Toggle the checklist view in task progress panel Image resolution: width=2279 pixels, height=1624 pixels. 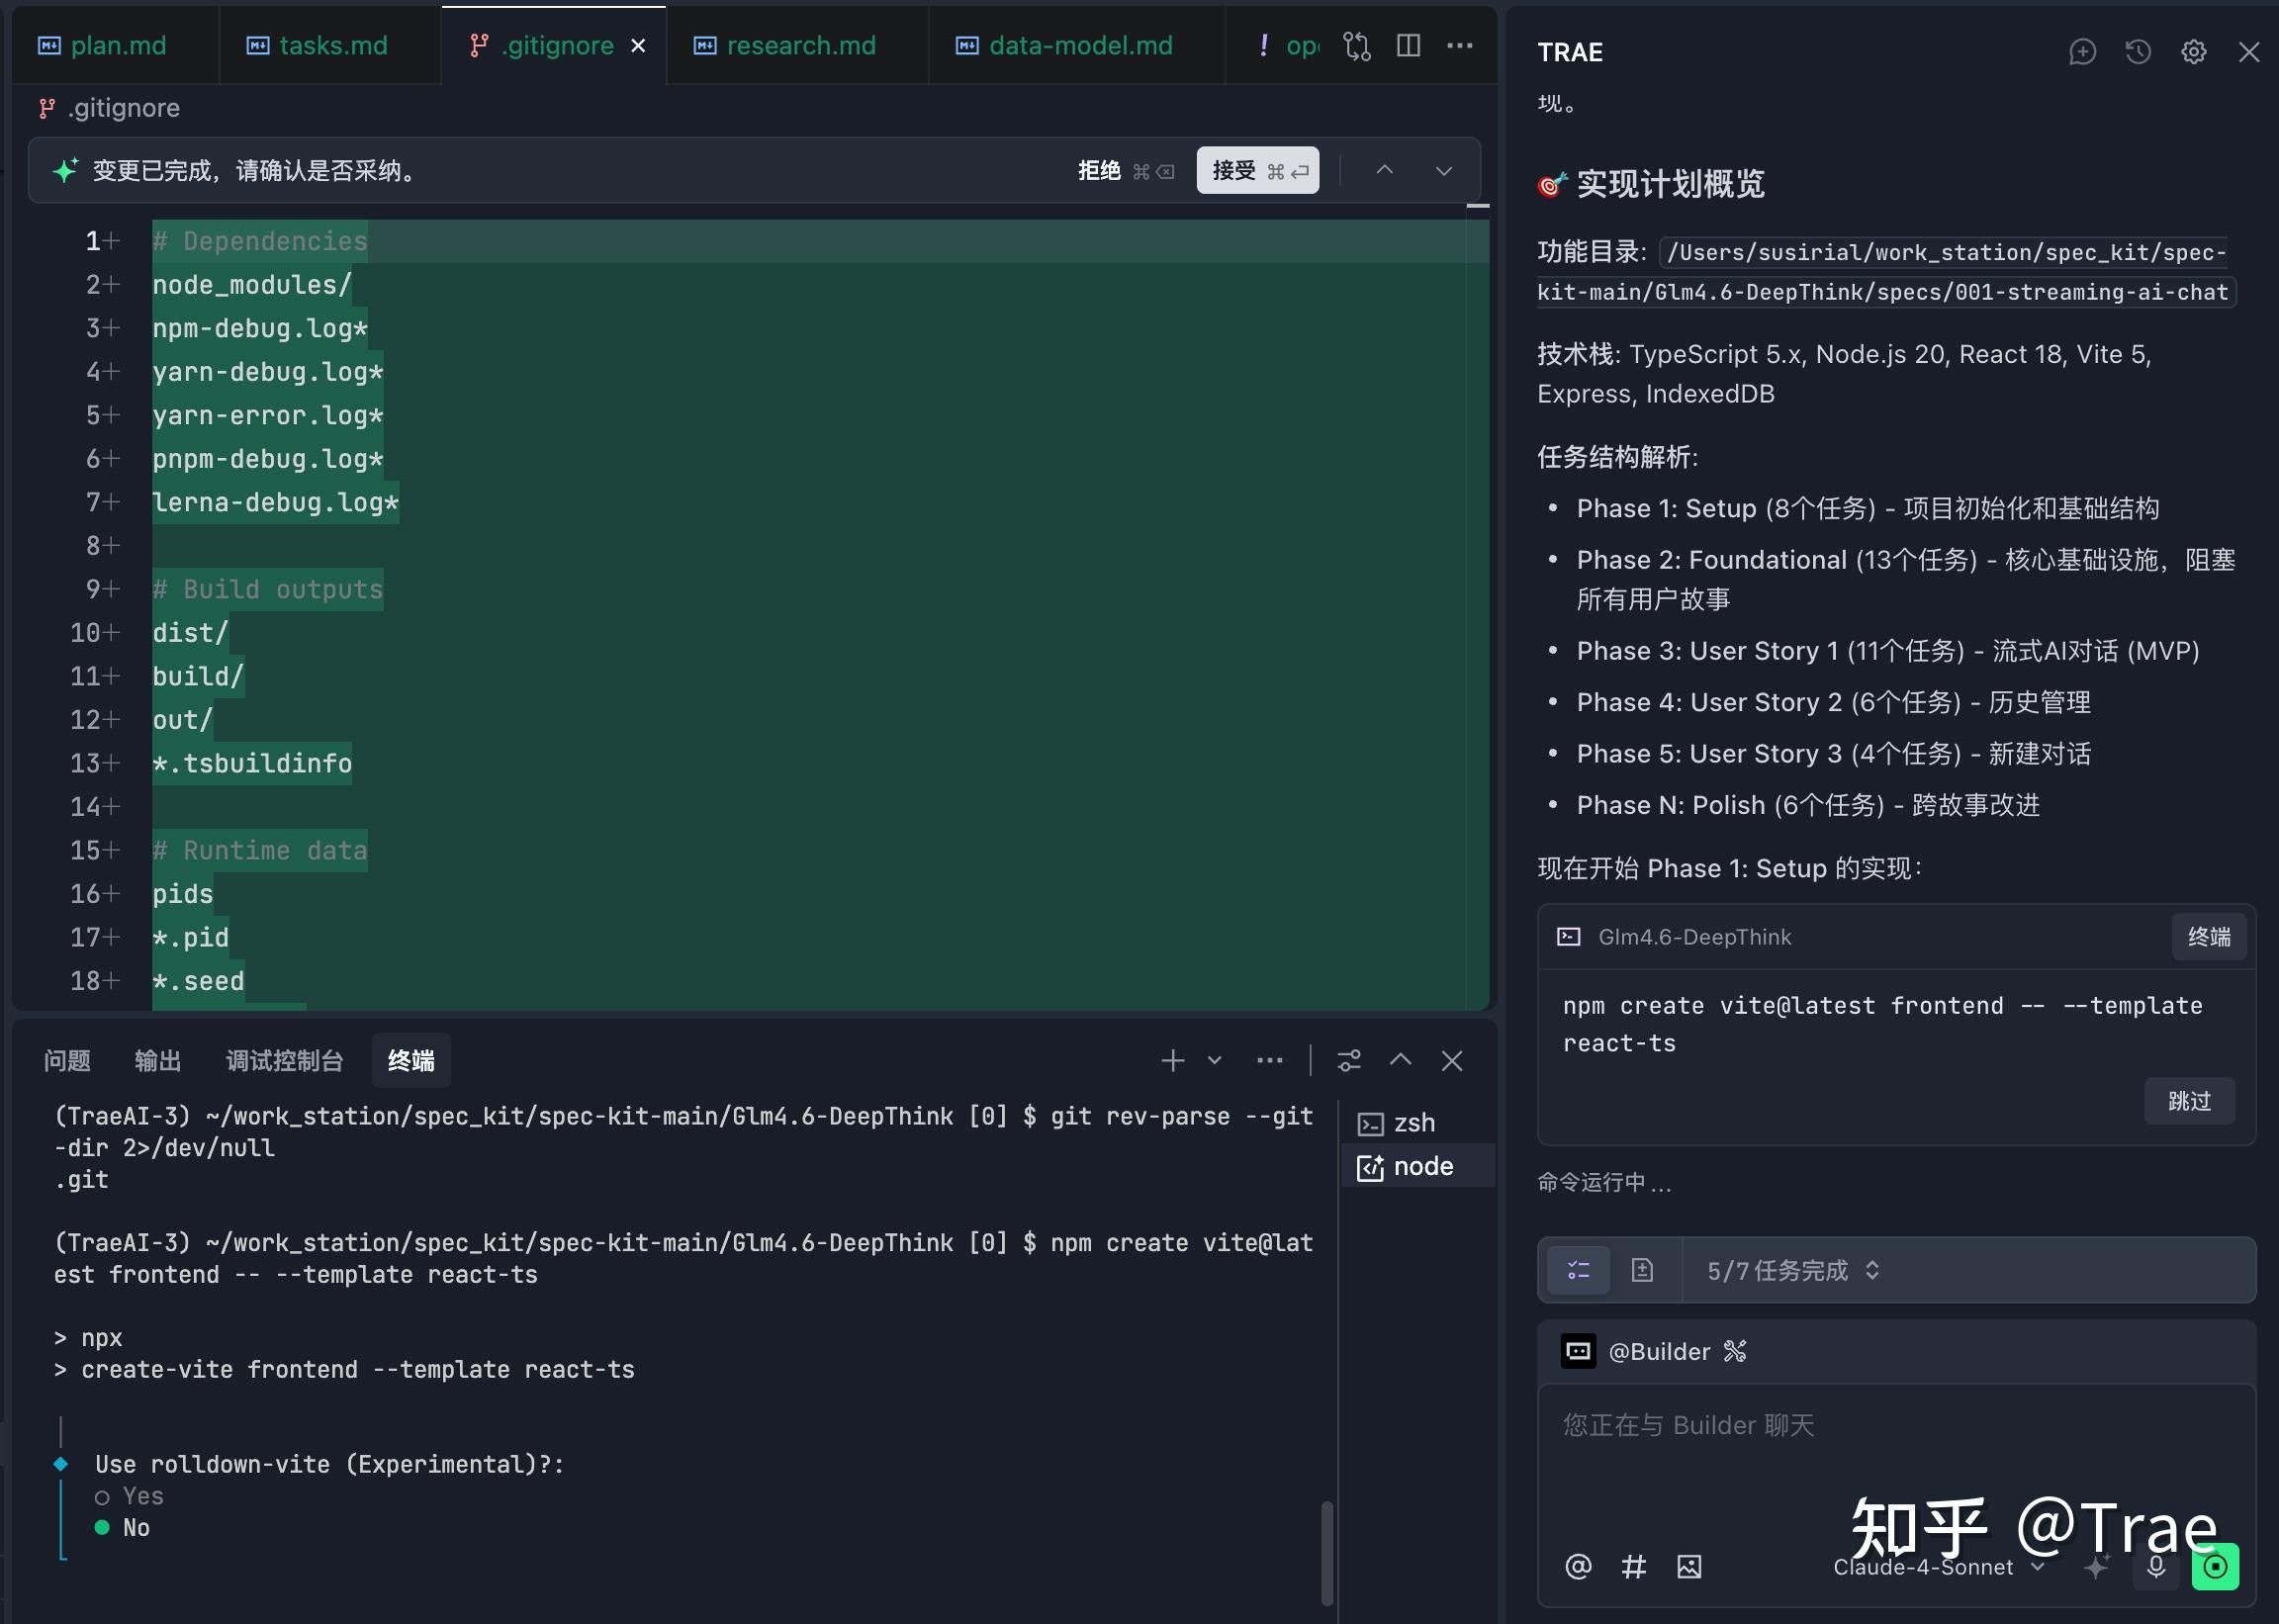click(x=1578, y=1270)
